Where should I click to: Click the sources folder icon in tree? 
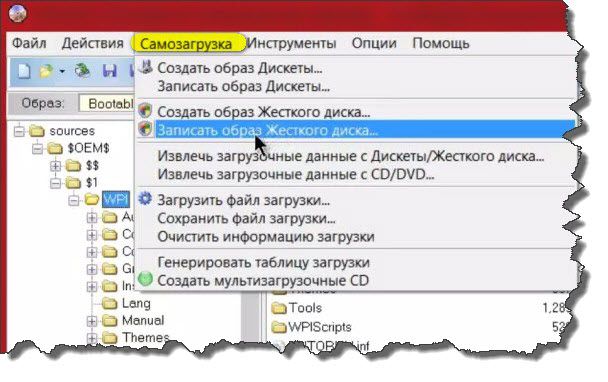37,131
